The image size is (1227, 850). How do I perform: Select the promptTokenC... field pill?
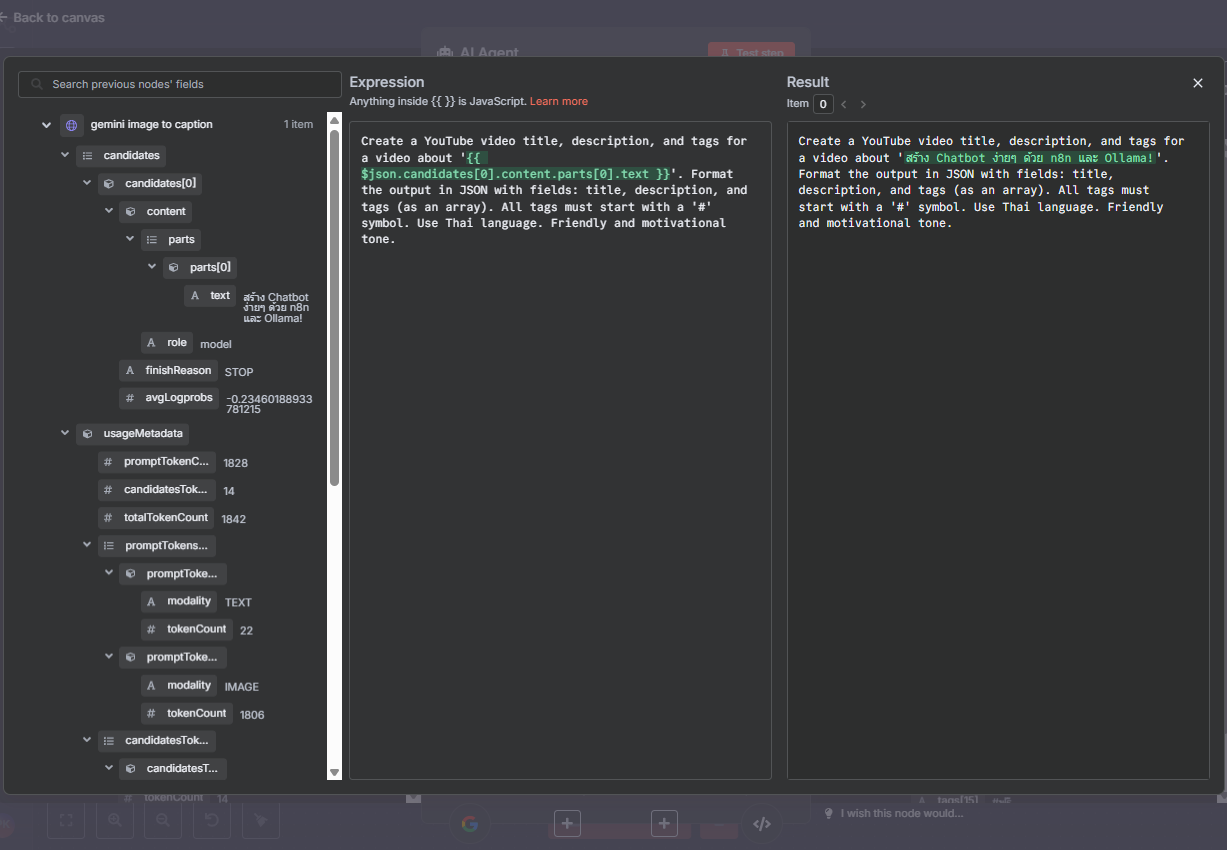tap(157, 461)
